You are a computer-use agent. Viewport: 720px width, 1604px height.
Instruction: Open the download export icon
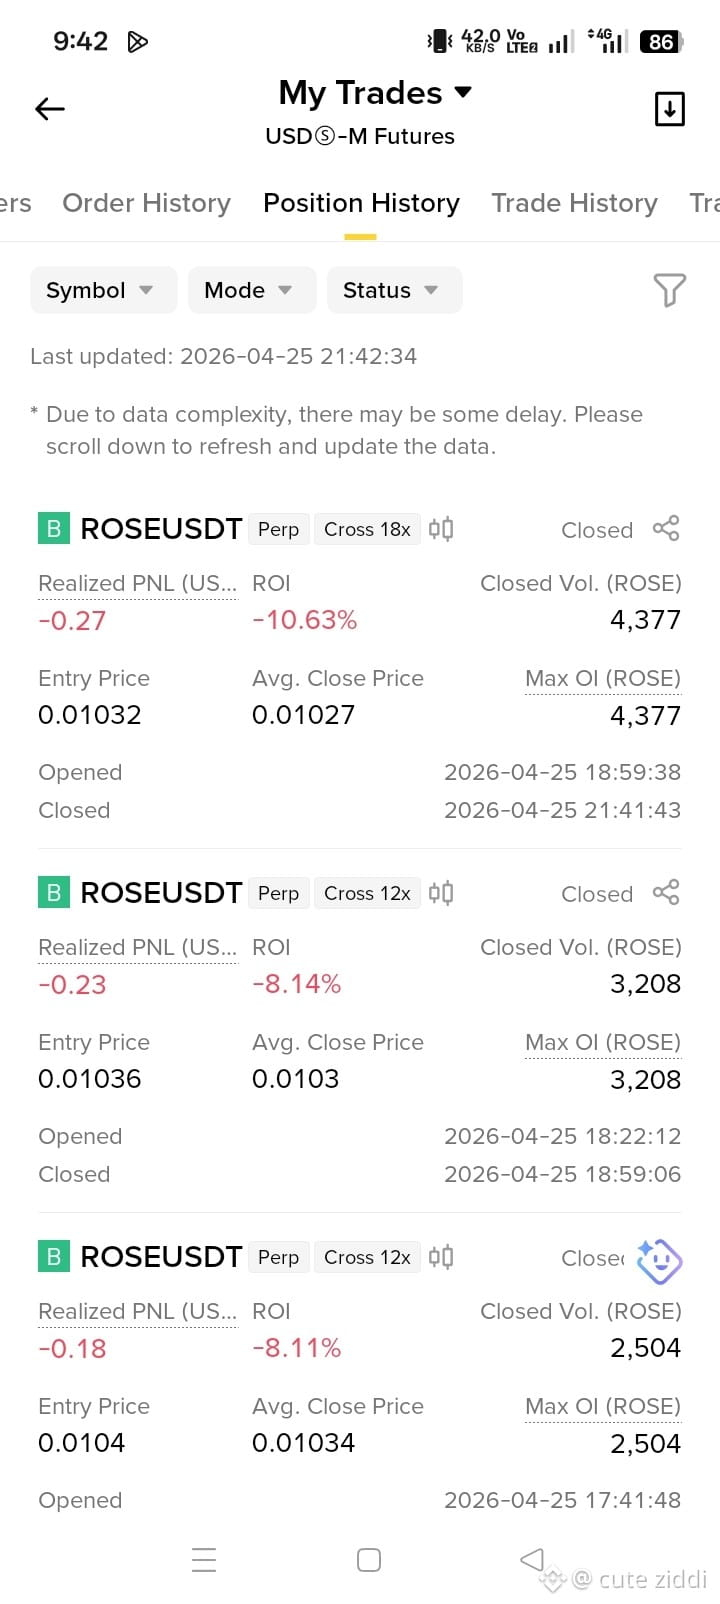669,109
